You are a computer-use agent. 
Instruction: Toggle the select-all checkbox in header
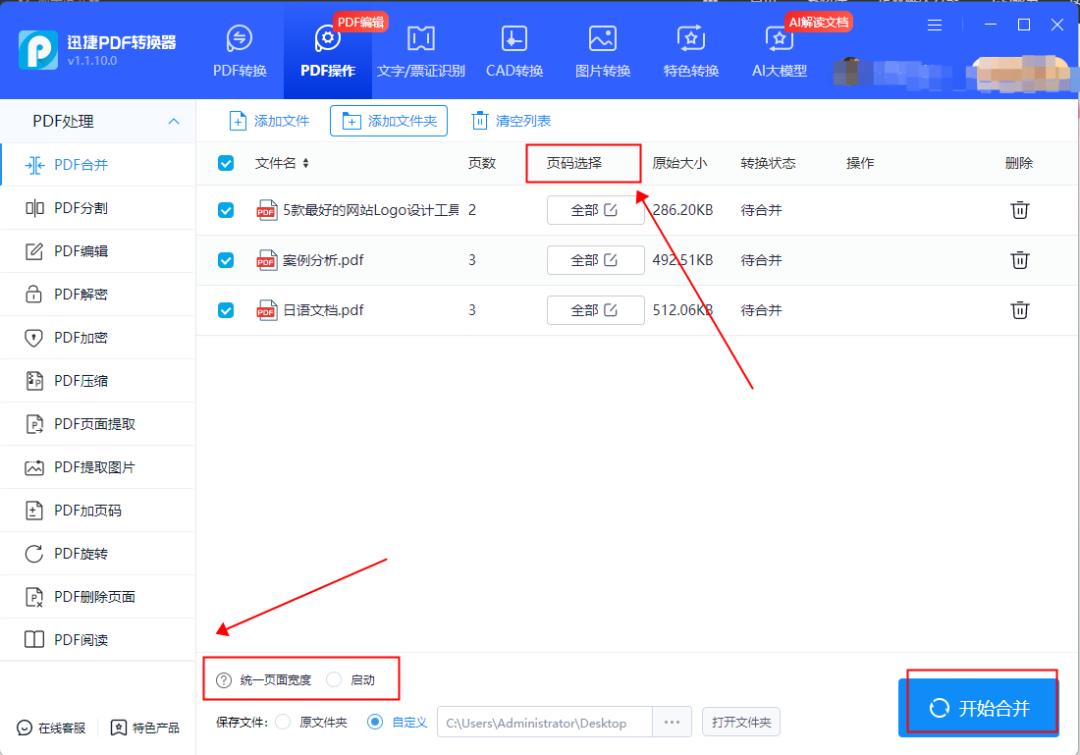226,163
